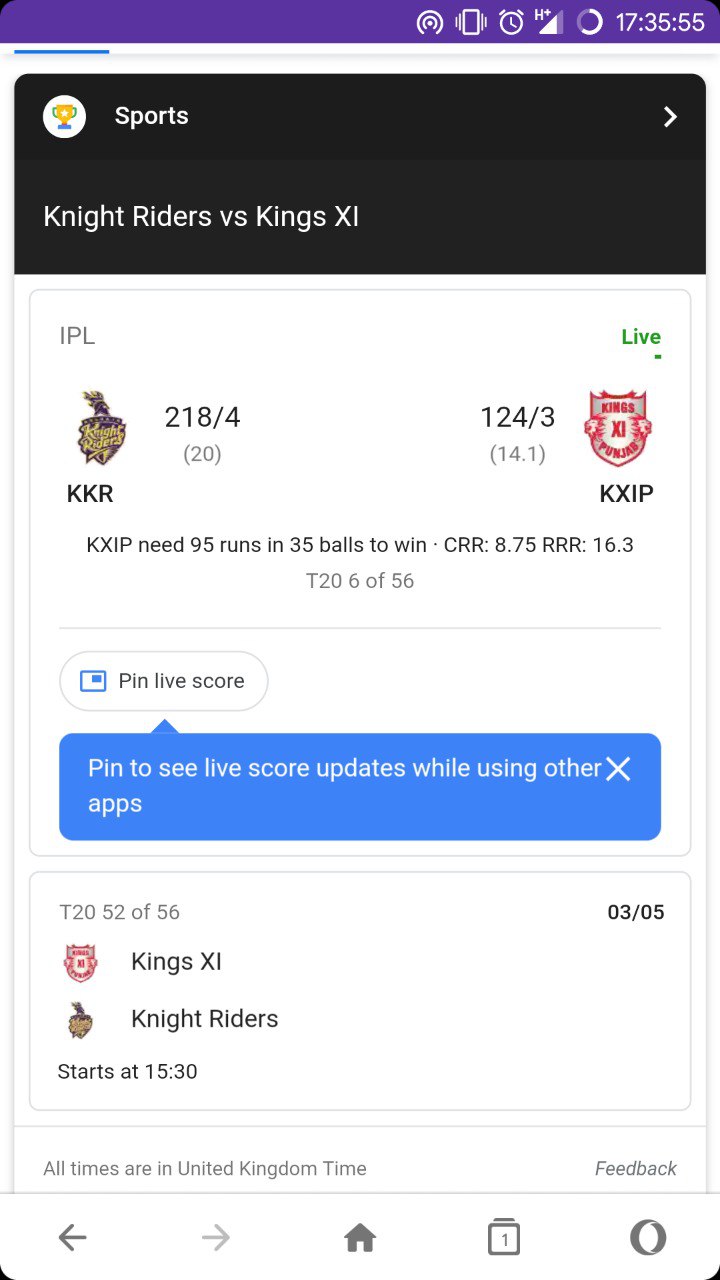The height and width of the screenshot is (1280, 720).
Task: Tap the Sports trophy icon
Action: tap(64, 116)
